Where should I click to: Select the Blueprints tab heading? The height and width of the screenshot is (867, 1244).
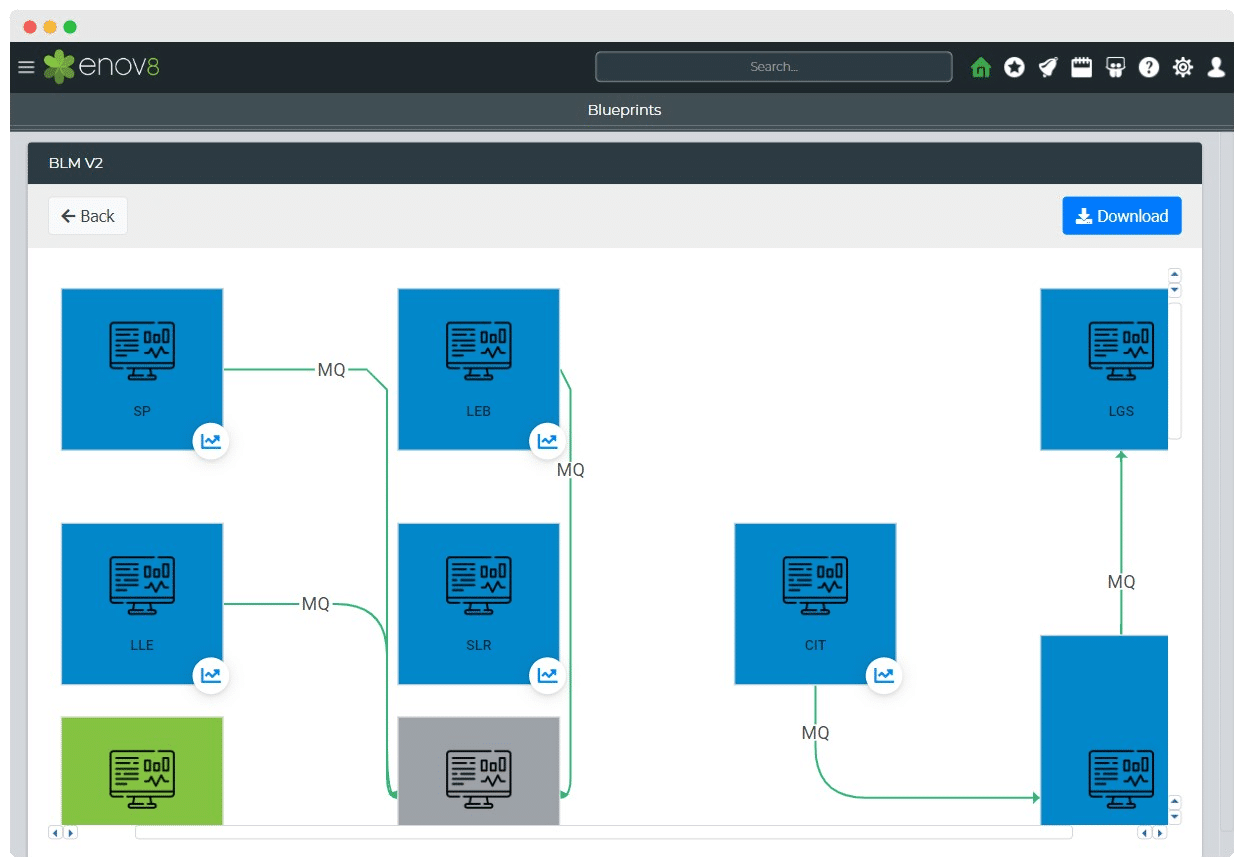[624, 110]
